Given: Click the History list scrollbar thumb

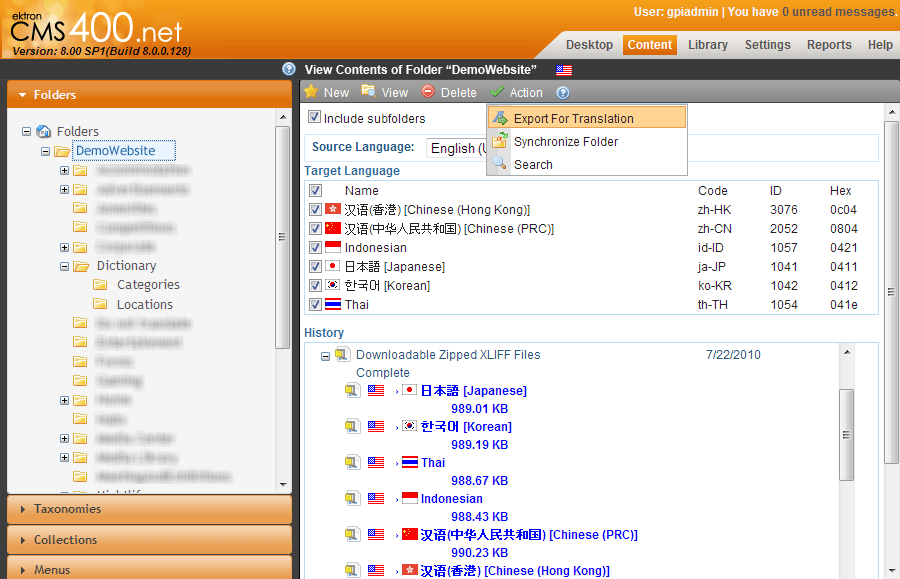Looking at the screenshot, I should click(846, 434).
